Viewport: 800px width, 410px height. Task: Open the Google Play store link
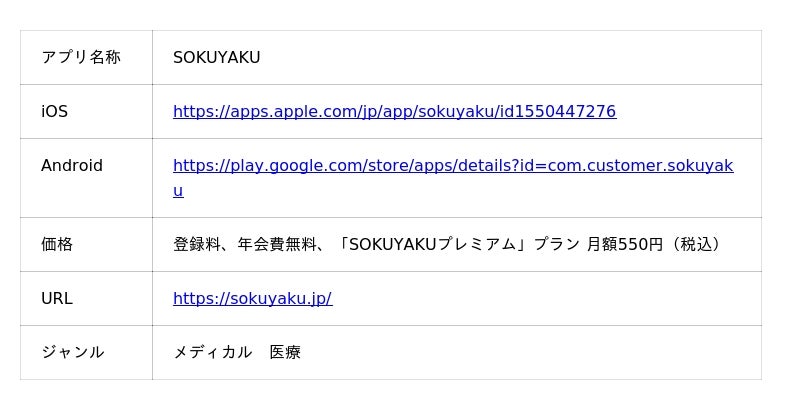452,166
